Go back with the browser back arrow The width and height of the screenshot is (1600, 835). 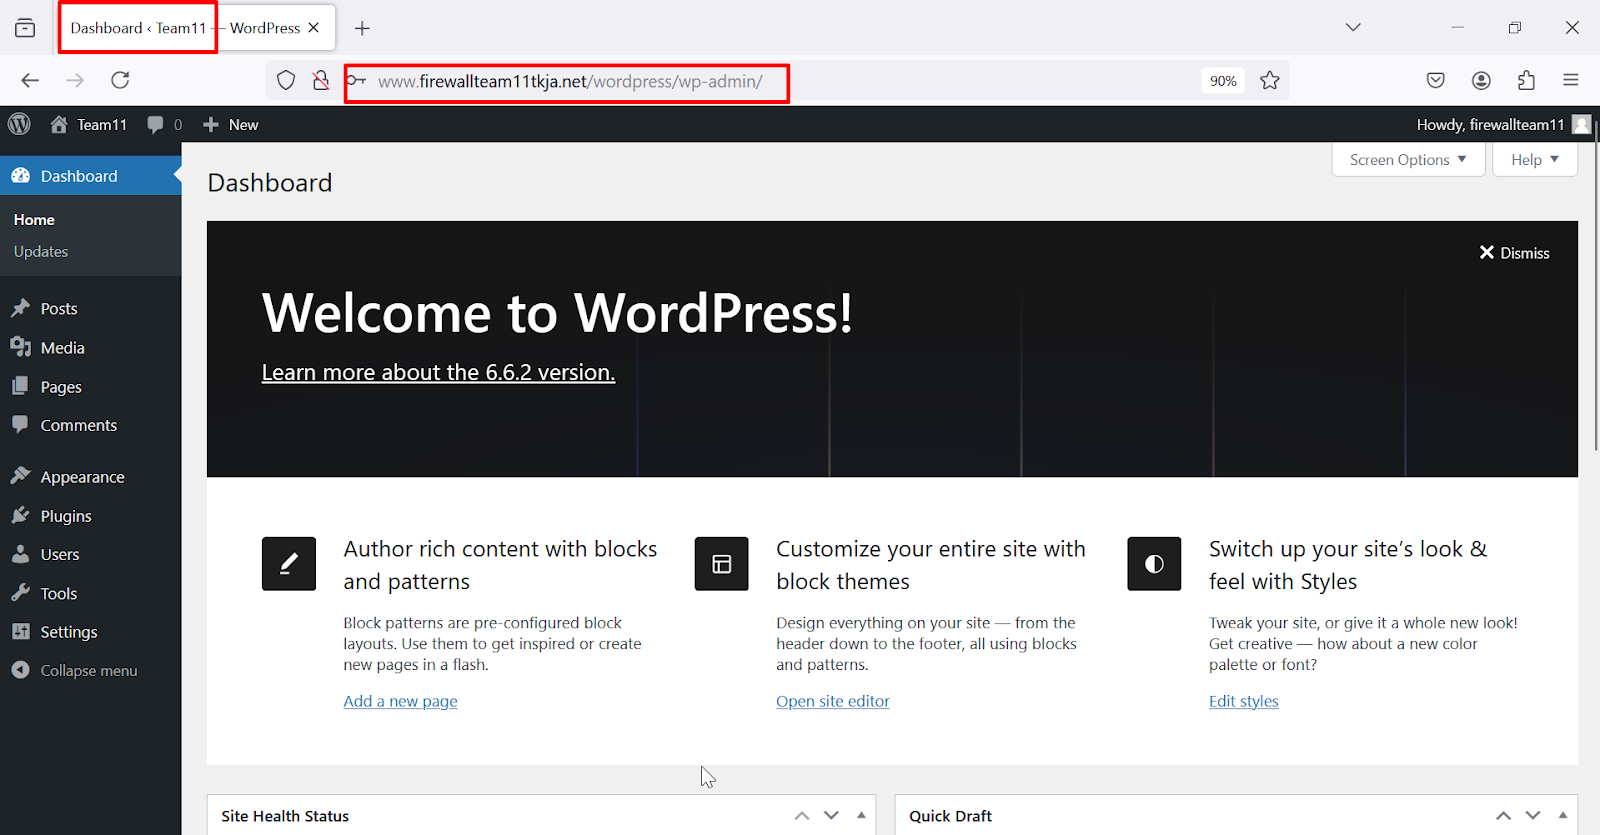click(30, 80)
